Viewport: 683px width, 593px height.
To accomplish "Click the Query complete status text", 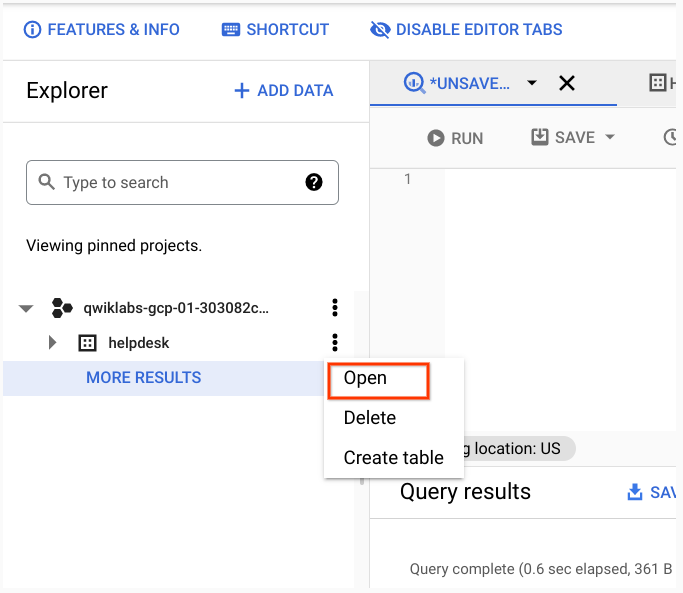I will (541, 569).
